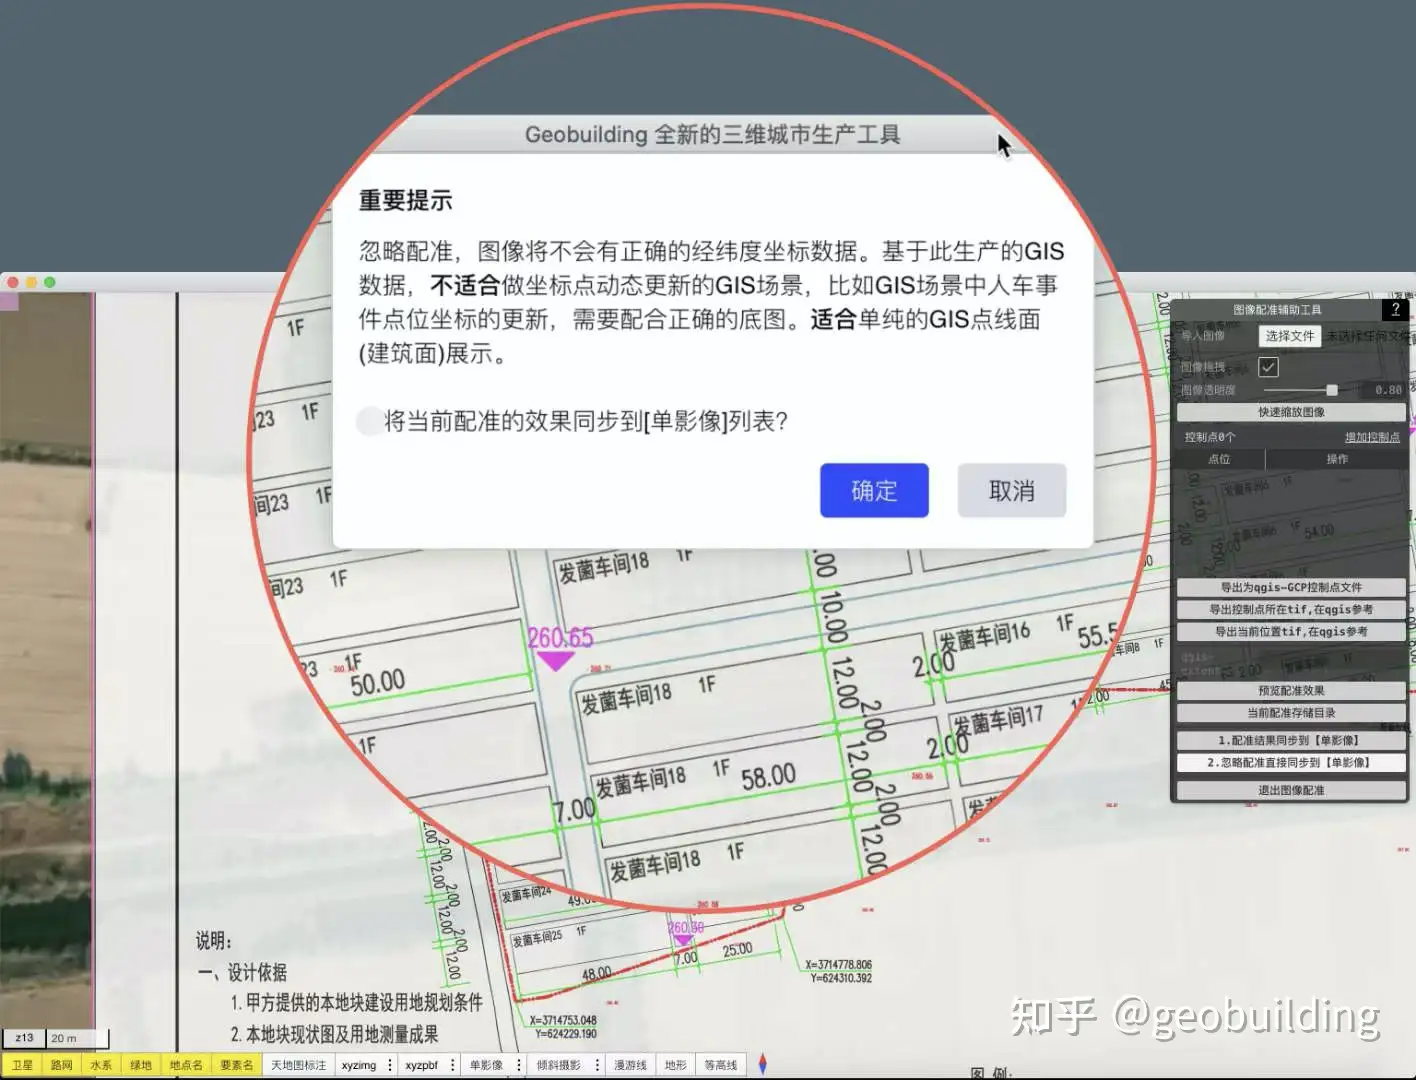Image resolution: width=1416 pixels, height=1080 pixels.
Task: Click 1.配准结果同步到【单影像】
Action: (1291, 741)
